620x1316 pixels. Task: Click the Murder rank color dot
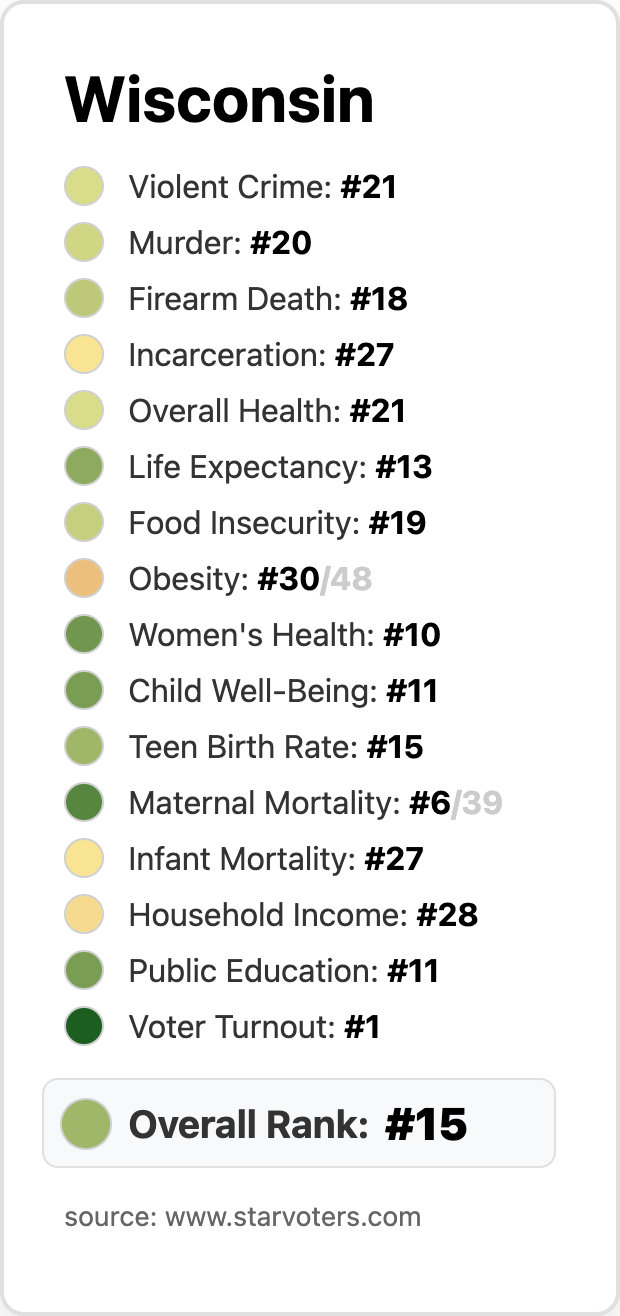coord(84,243)
